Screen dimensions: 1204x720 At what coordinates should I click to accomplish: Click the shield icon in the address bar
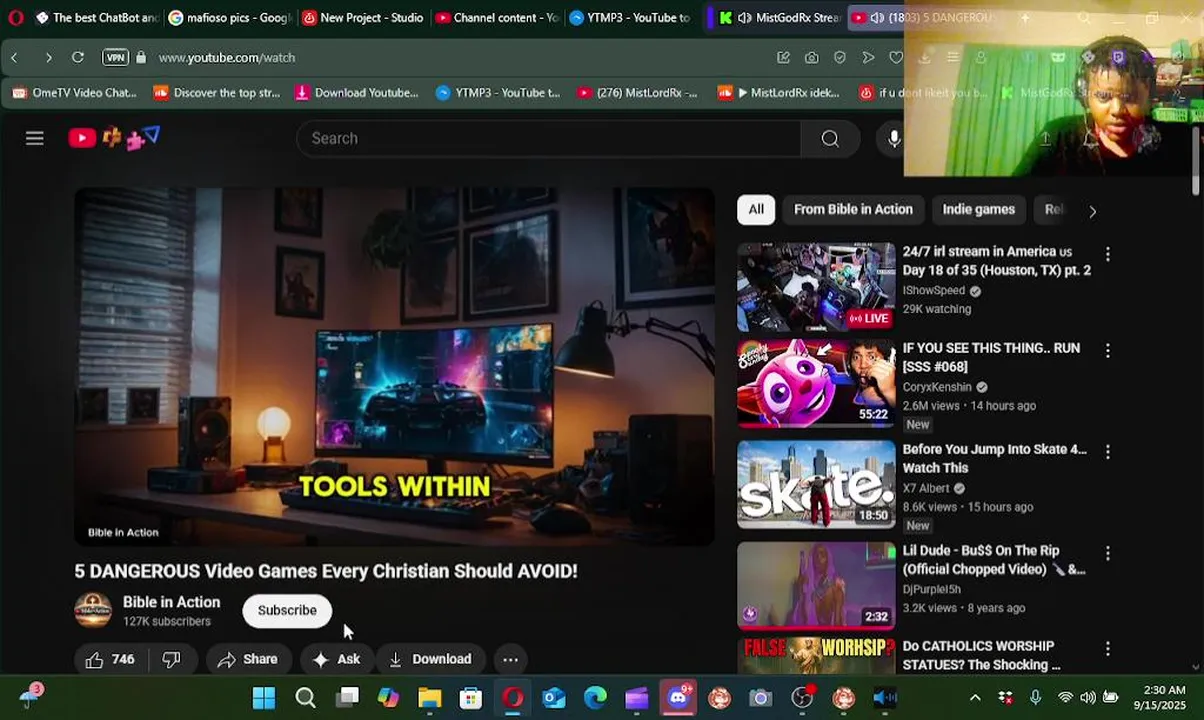pyautogui.click(x=840, y=58)
